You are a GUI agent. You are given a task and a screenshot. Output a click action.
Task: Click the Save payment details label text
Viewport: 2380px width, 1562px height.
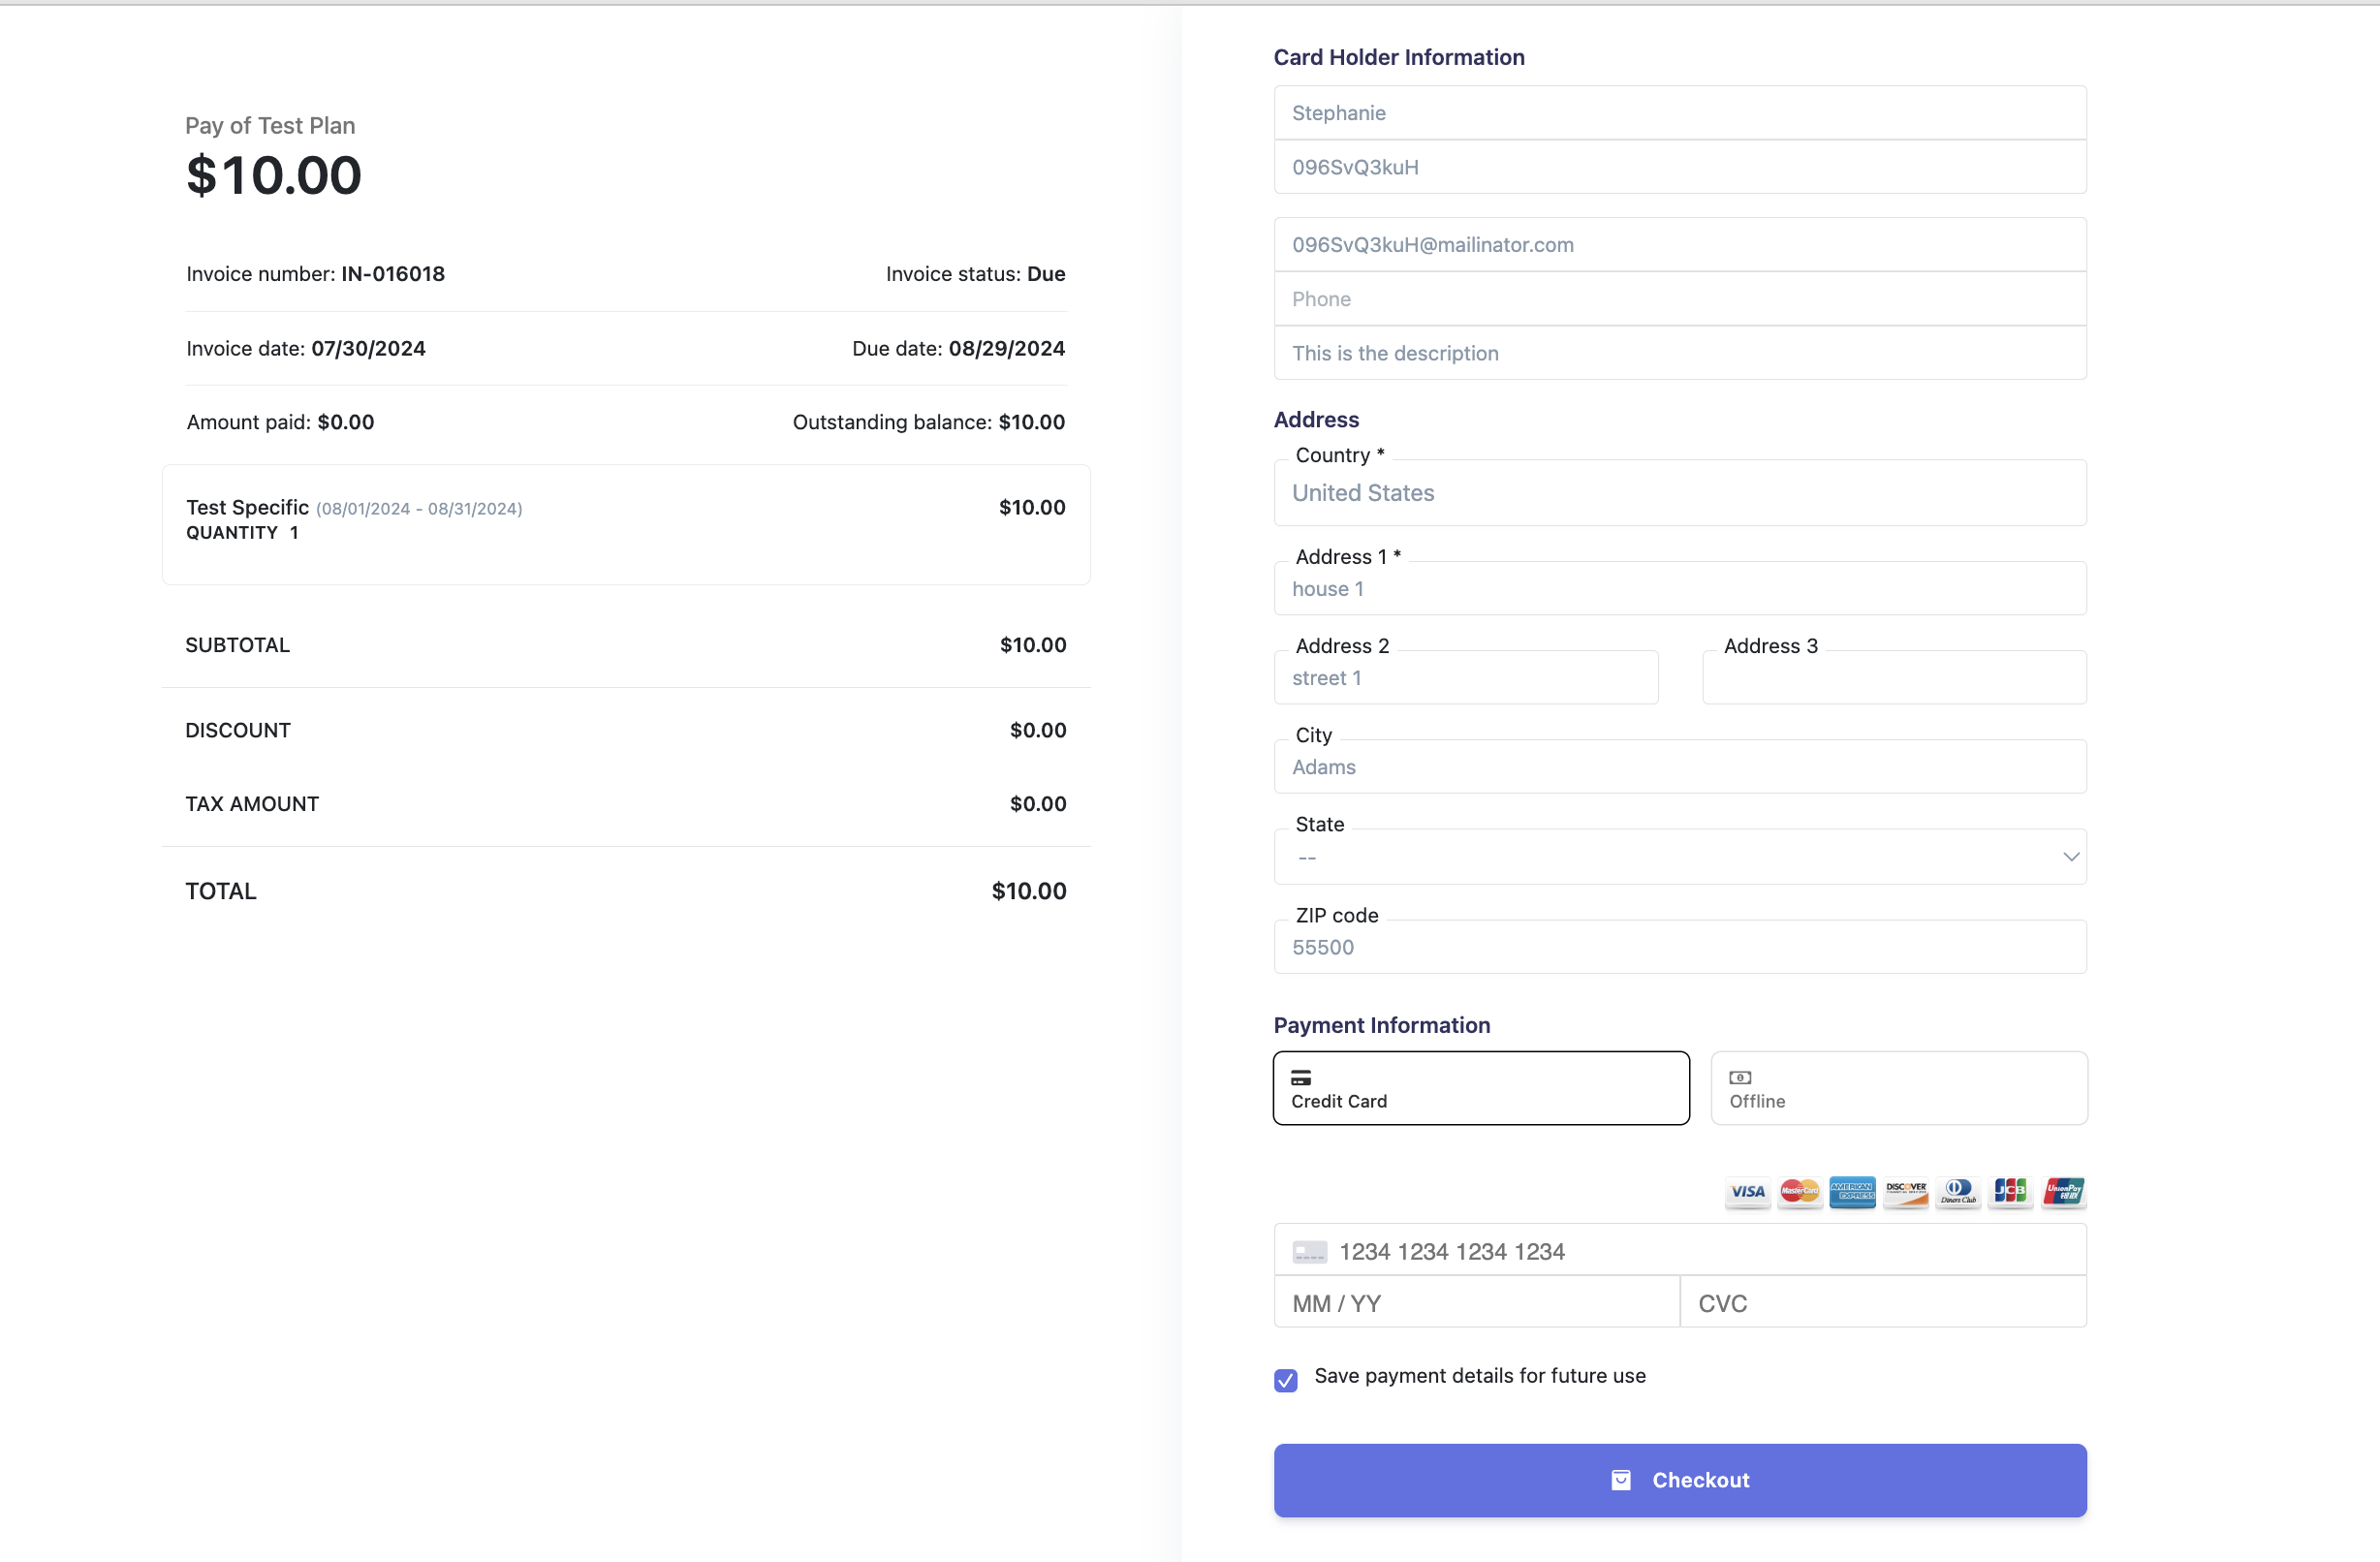(x=1480, y=1376)
